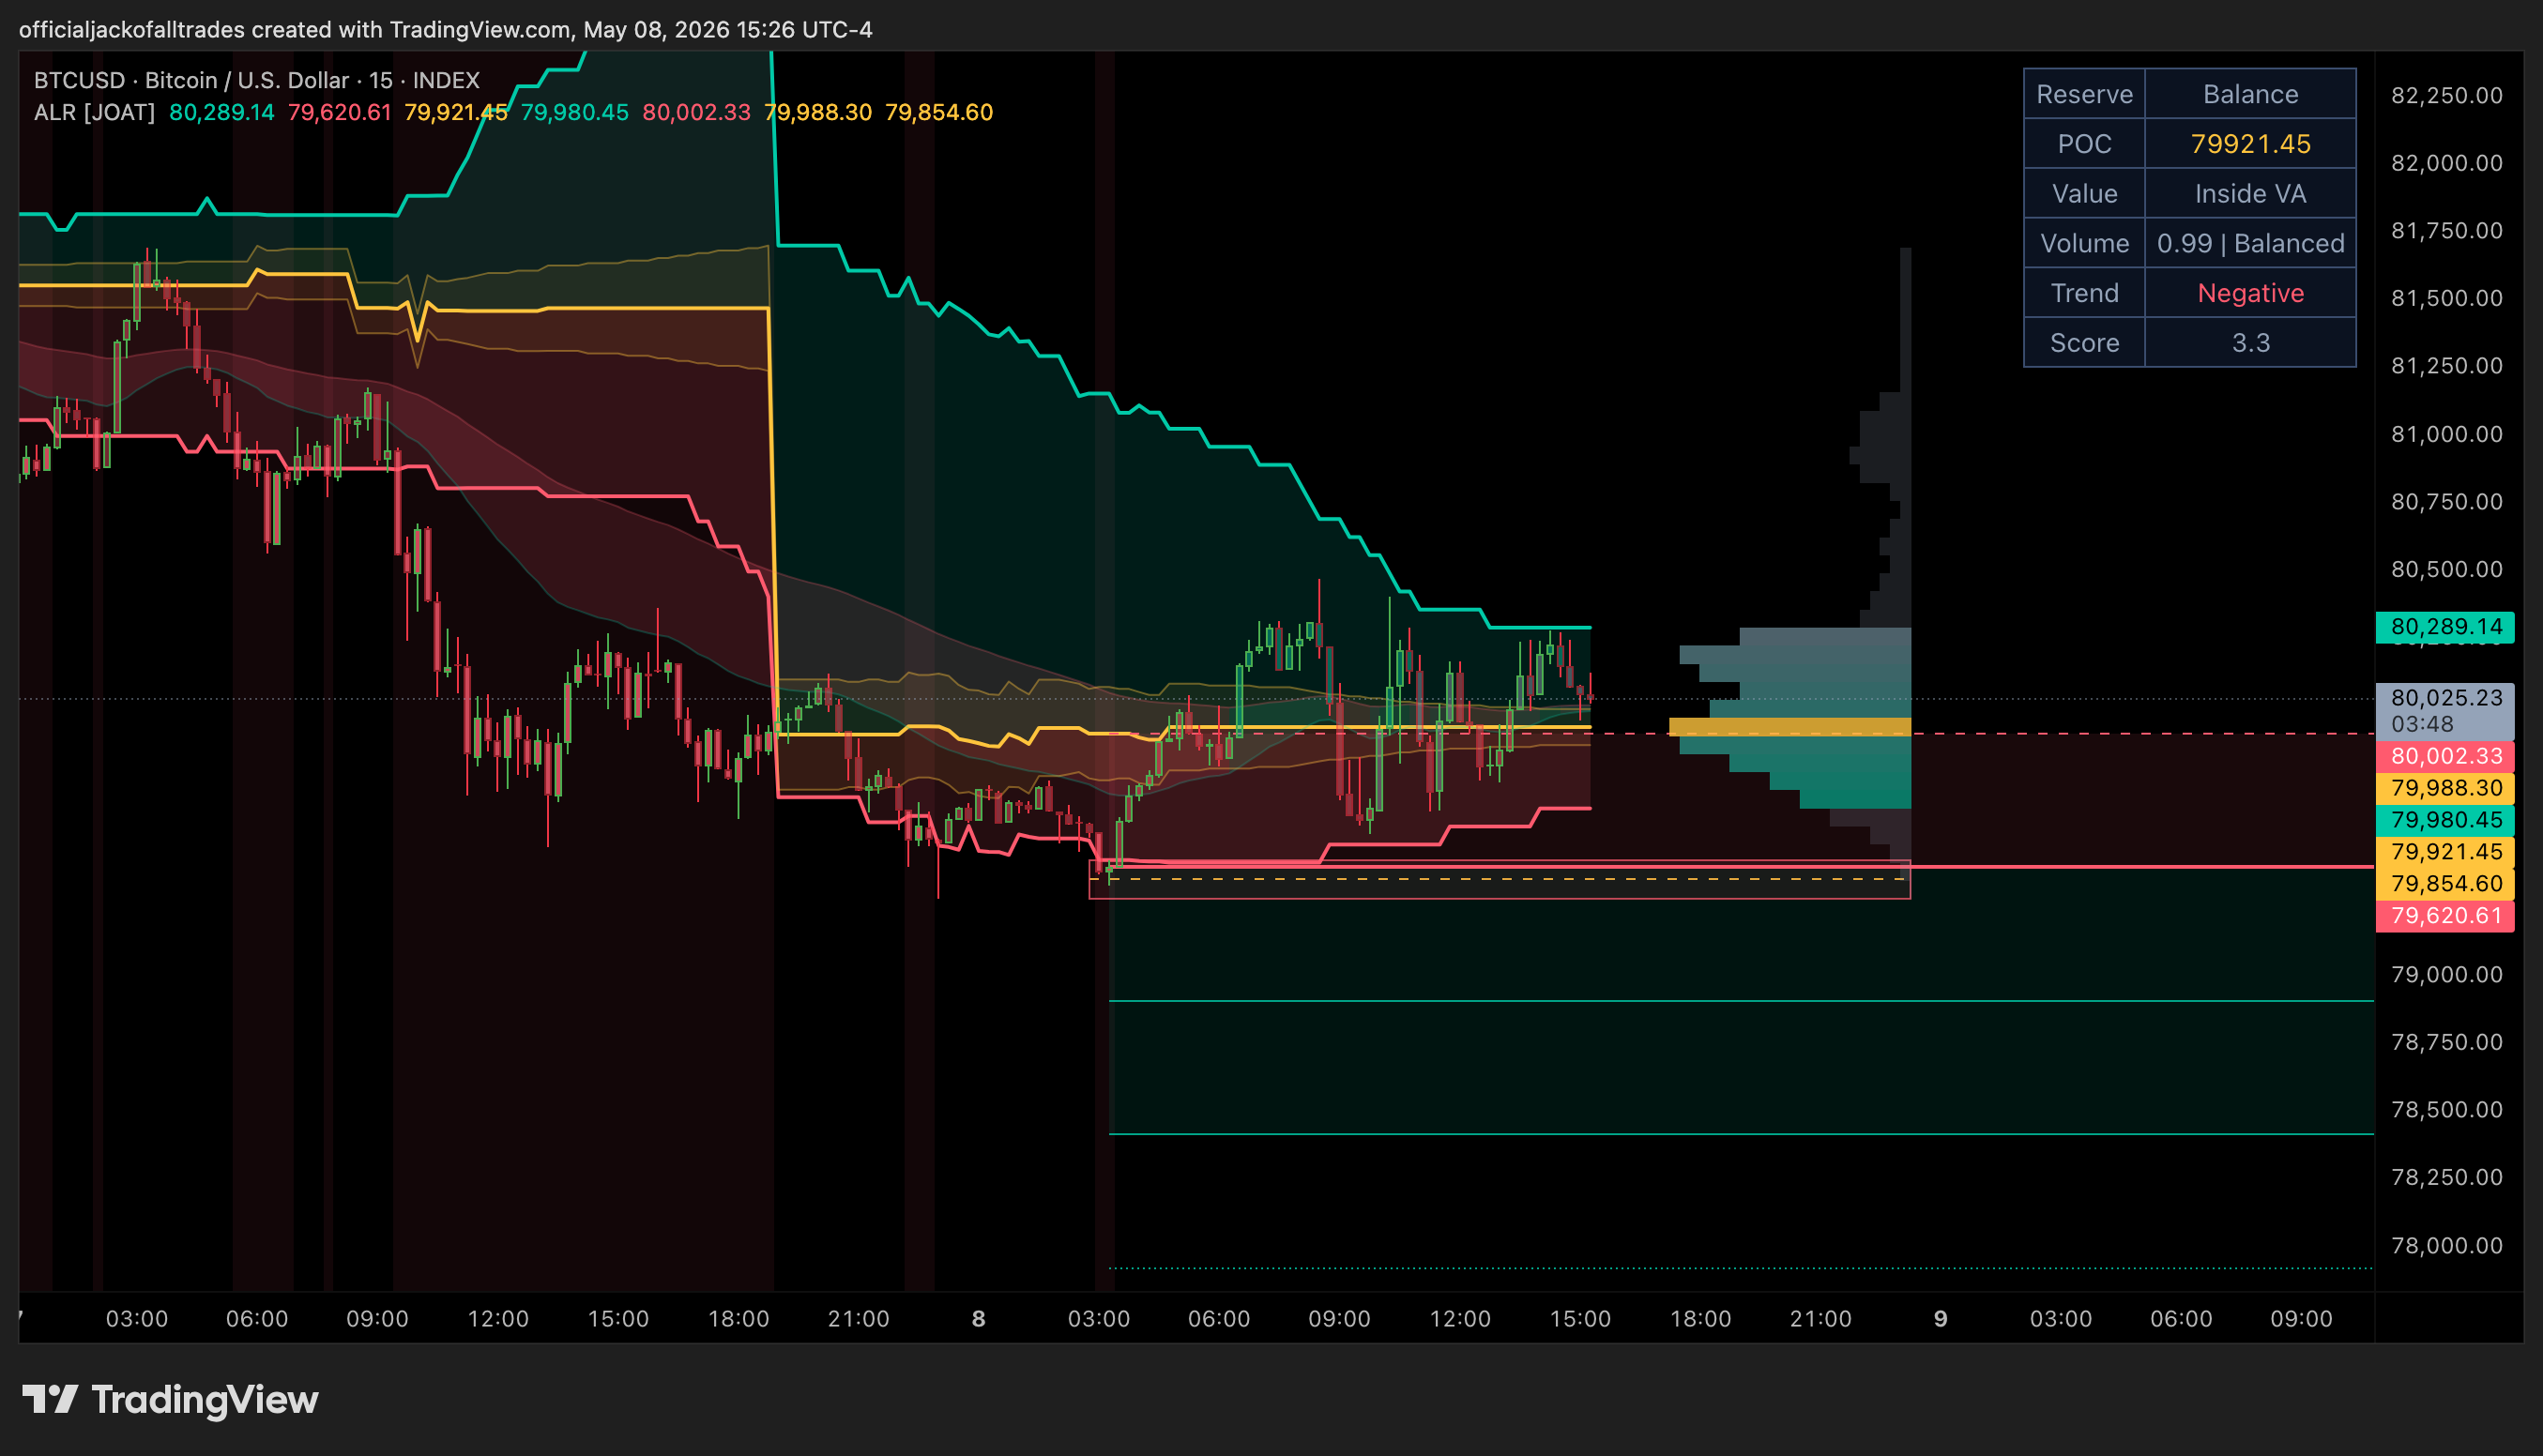Click the 79,000.00 price scale tick
Viewport: 2543px width, 1456px height.
[x=2446, y=974]
